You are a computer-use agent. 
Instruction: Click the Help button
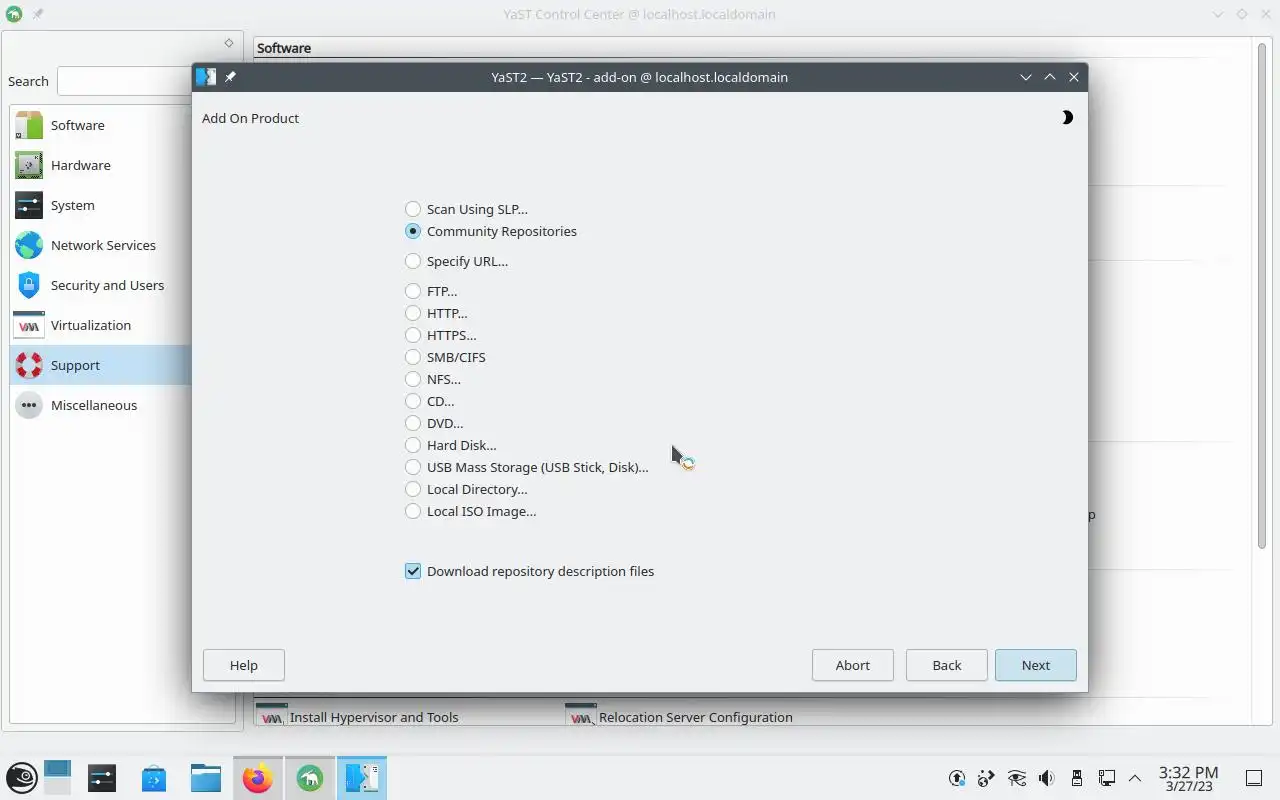pos(244,665)
